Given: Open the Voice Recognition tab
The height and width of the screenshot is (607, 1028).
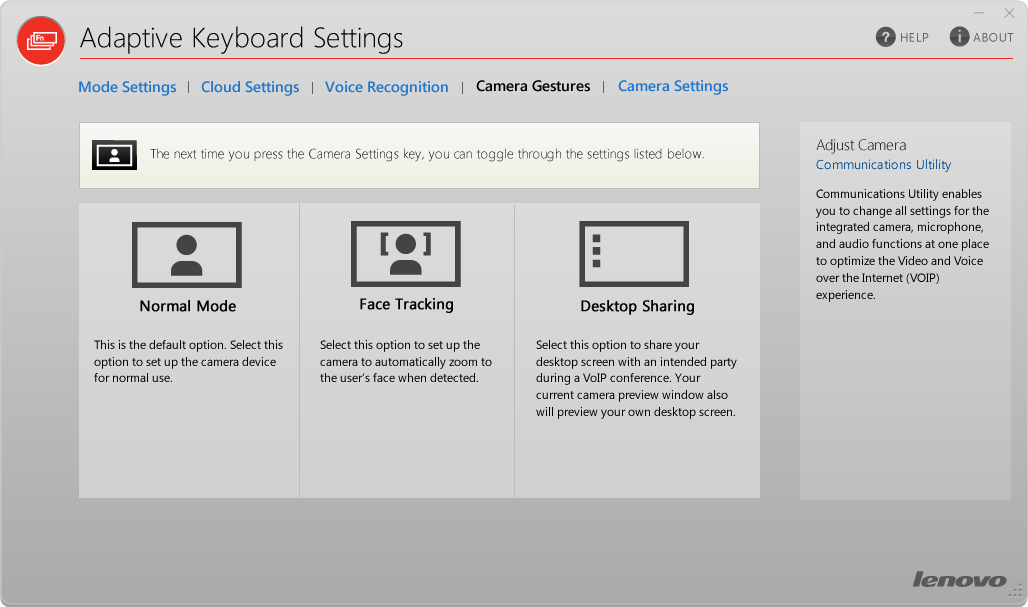Looking at the screenshot, I should (387, 87).
